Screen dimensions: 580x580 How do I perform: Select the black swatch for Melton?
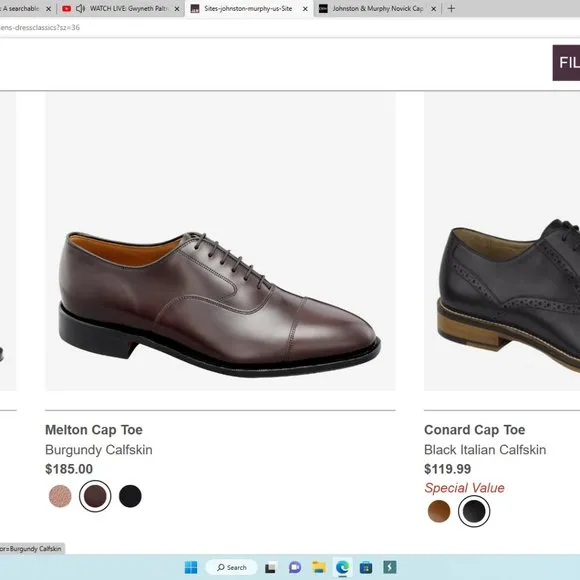coord(130,496)
